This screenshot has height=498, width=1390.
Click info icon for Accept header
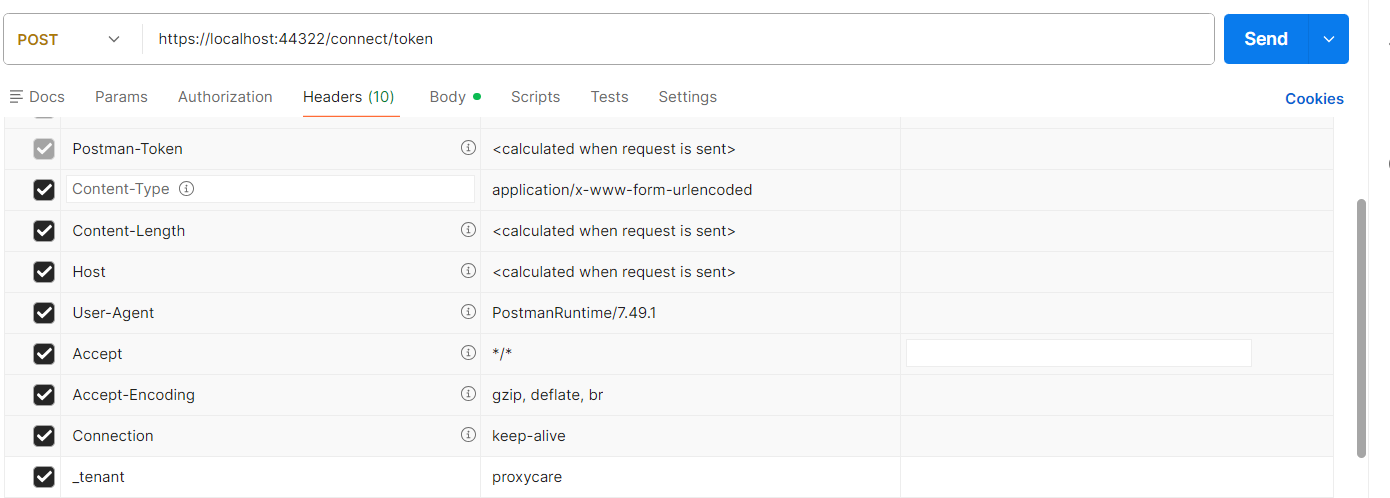(x=468, y=353)
